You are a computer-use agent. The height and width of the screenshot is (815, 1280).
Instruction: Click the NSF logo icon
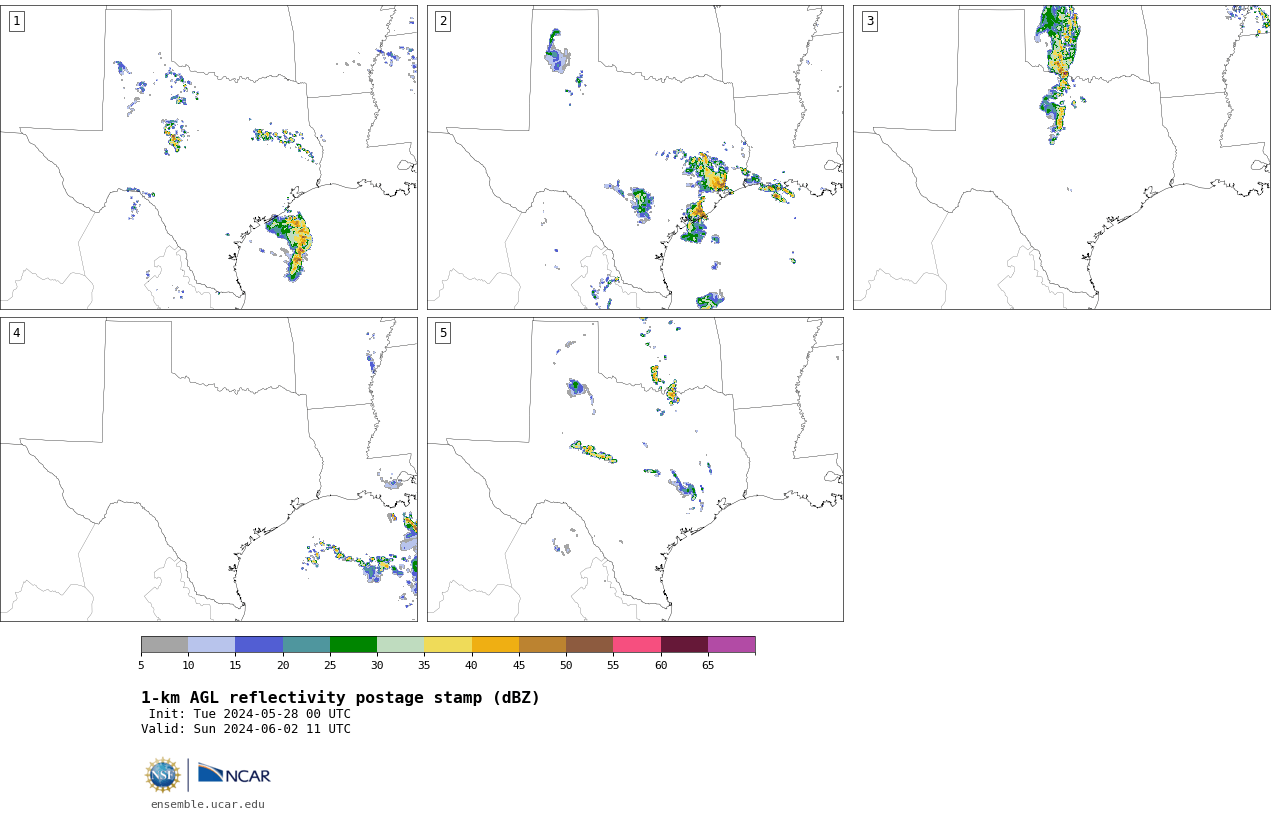163,775
